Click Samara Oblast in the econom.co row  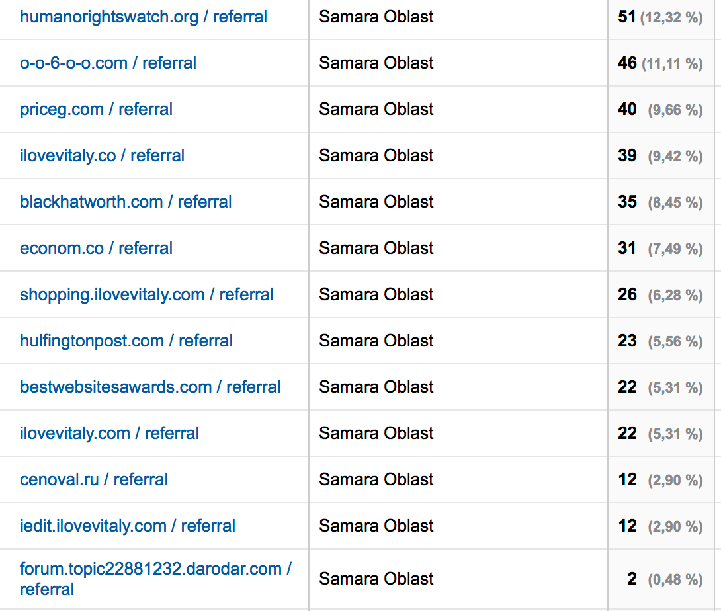coord(376,248)
